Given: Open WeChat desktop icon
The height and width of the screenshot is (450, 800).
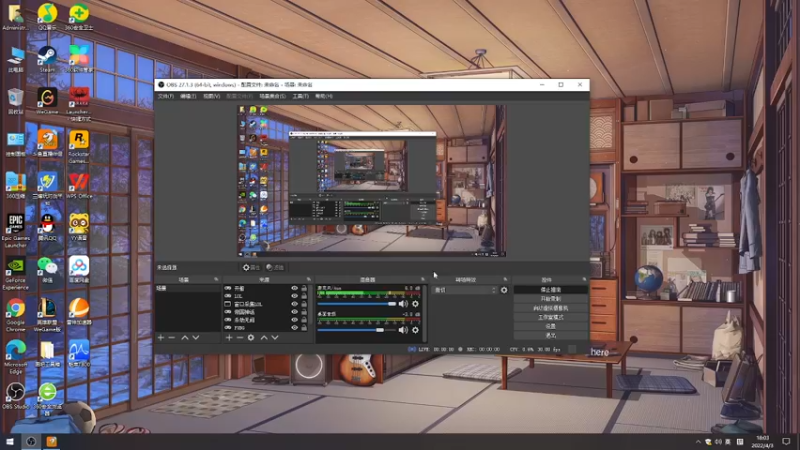Looking at the screenshot, I should click(x=47, y=270).
